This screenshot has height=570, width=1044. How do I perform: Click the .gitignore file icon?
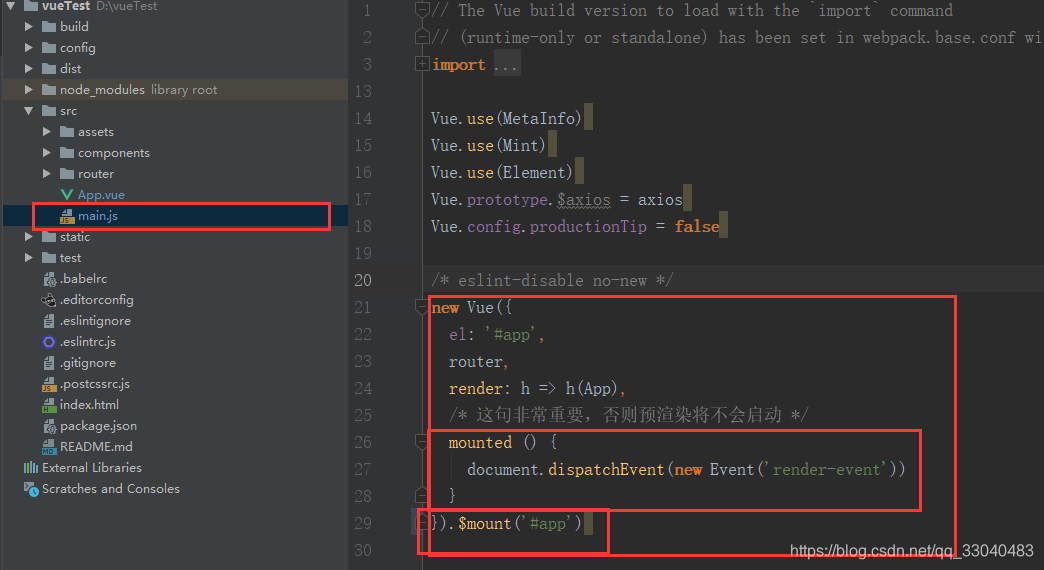point(49,363)
